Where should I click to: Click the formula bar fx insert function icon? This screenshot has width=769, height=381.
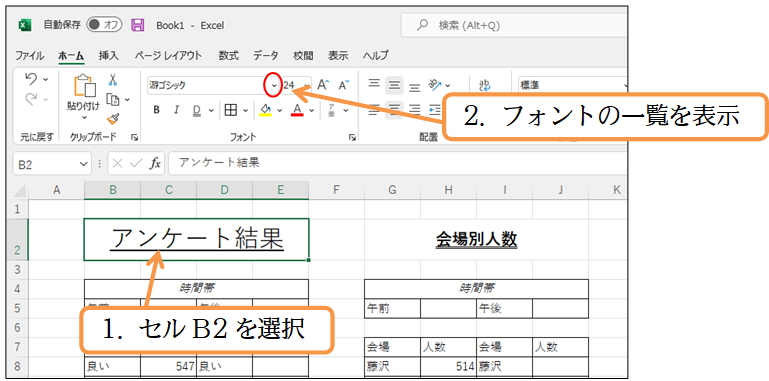[155, 164]
